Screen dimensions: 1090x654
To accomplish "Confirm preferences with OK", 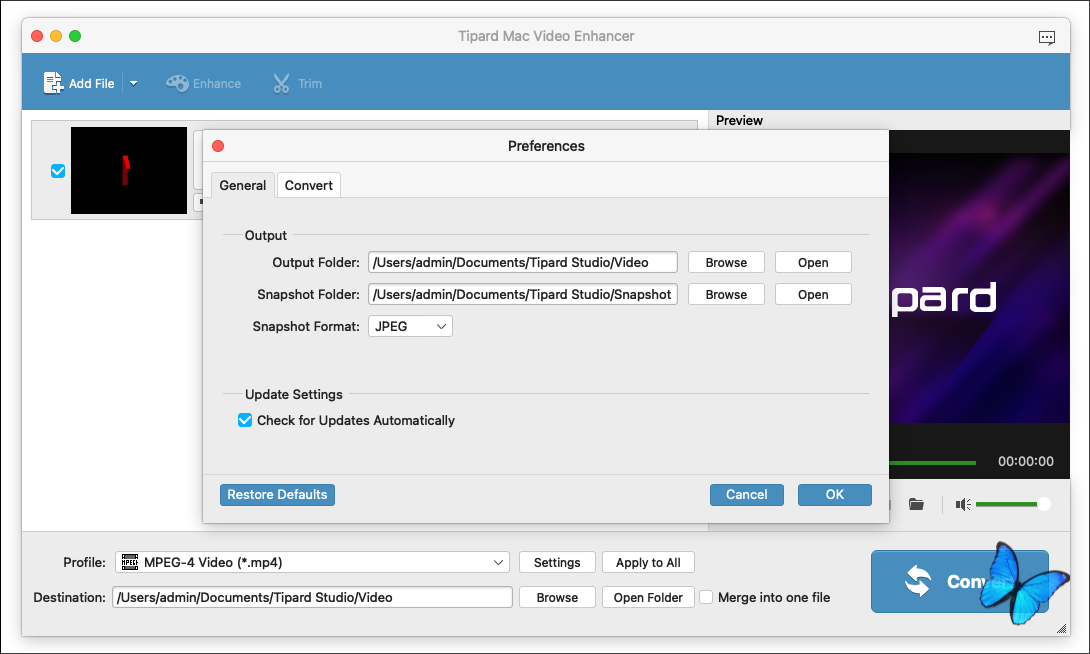I will point(834,495).
